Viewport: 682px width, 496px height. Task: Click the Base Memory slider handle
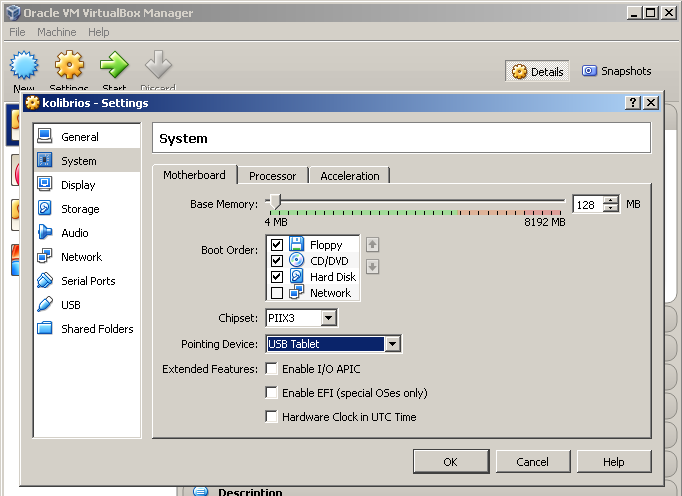pos(274,202)
